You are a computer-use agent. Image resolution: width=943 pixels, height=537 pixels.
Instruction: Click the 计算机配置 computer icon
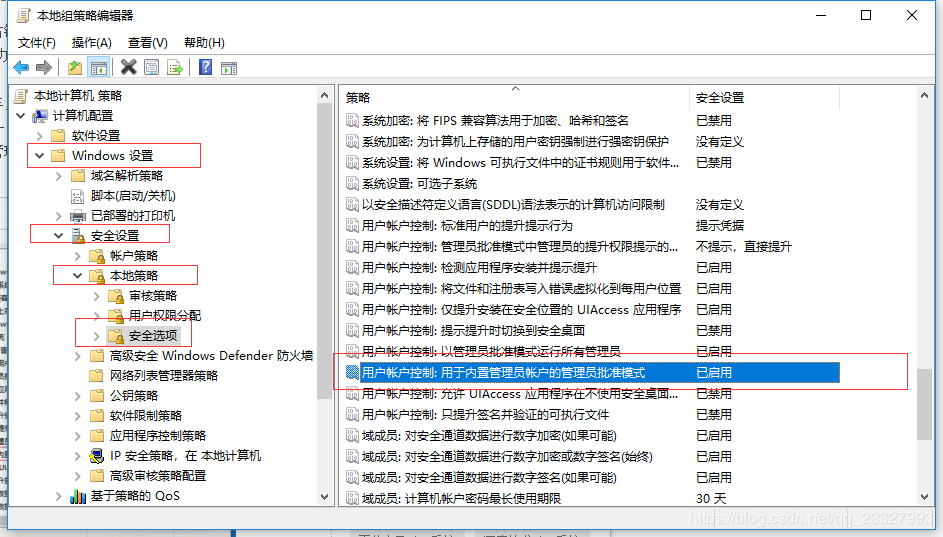[40, 115]
